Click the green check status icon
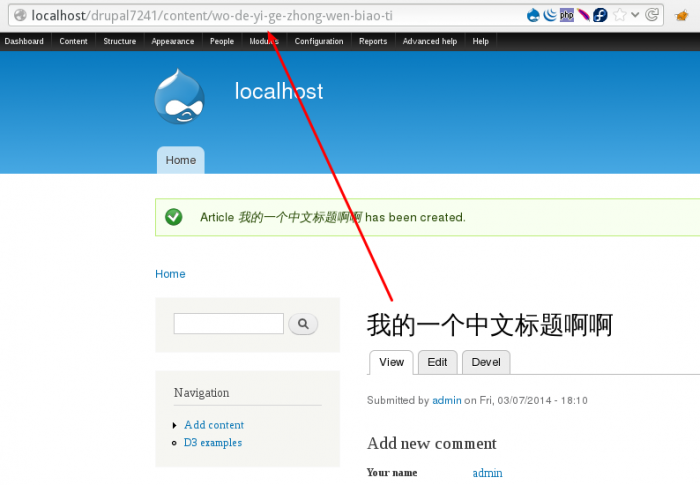 click(174, 217)
